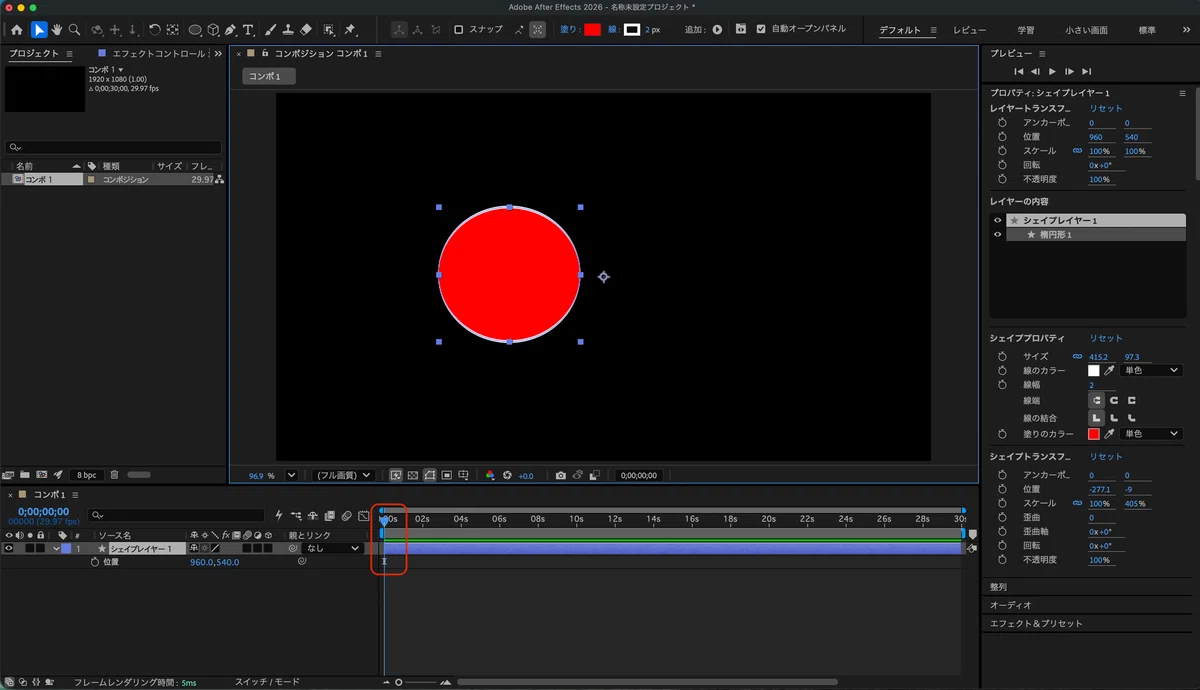The width and height of the screenshot is (1200, 690).
Task: Open the プロジェクト panel menu
Action: [69, 53]
